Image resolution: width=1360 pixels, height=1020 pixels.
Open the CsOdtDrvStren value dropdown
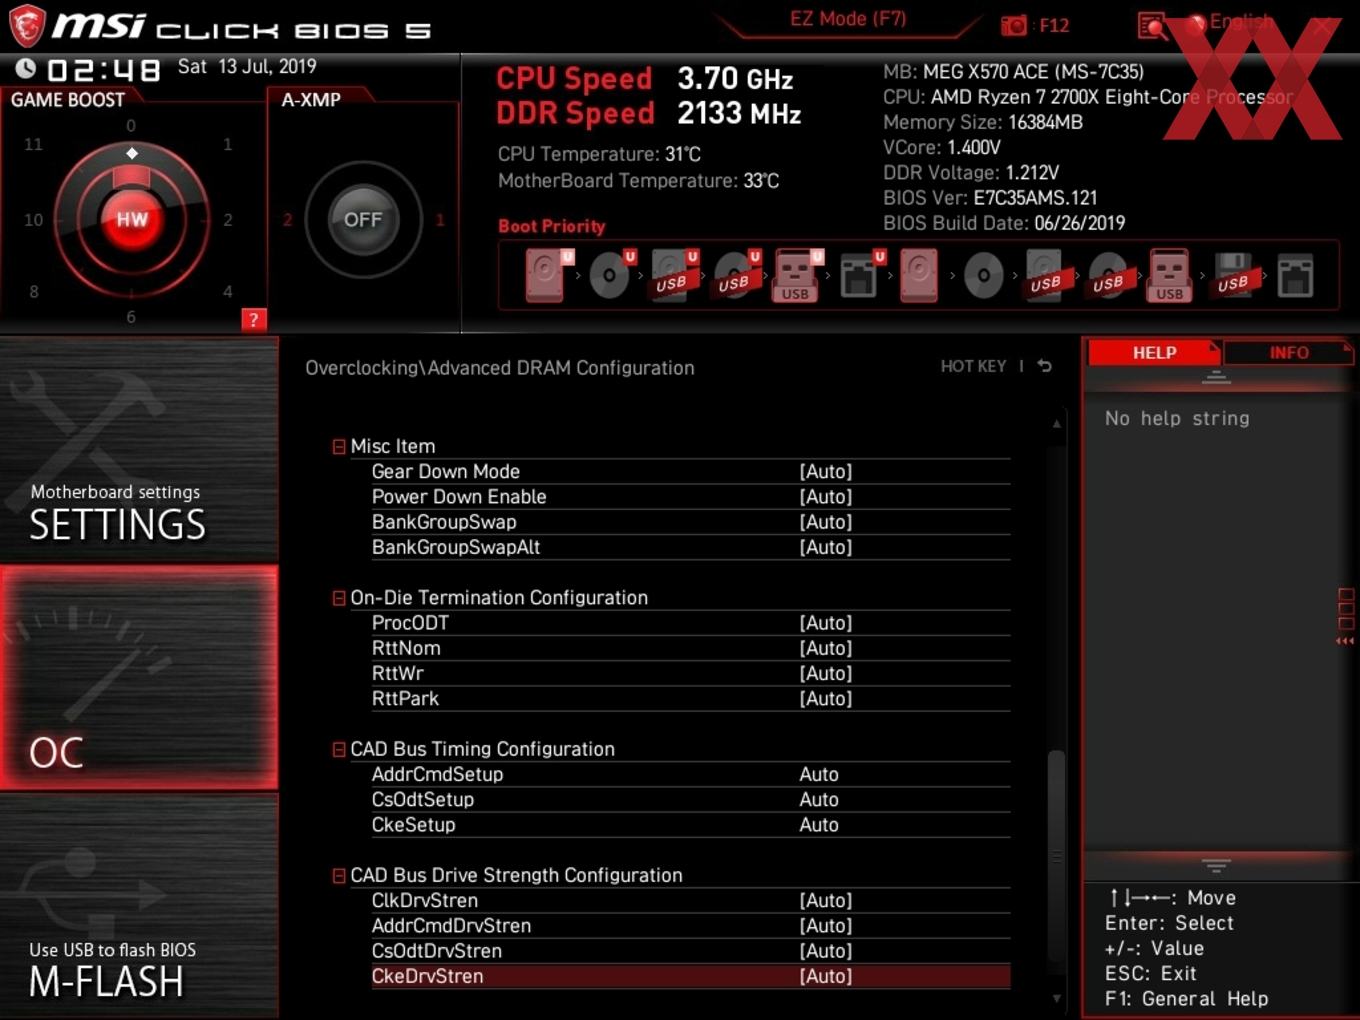click(826, 951)
